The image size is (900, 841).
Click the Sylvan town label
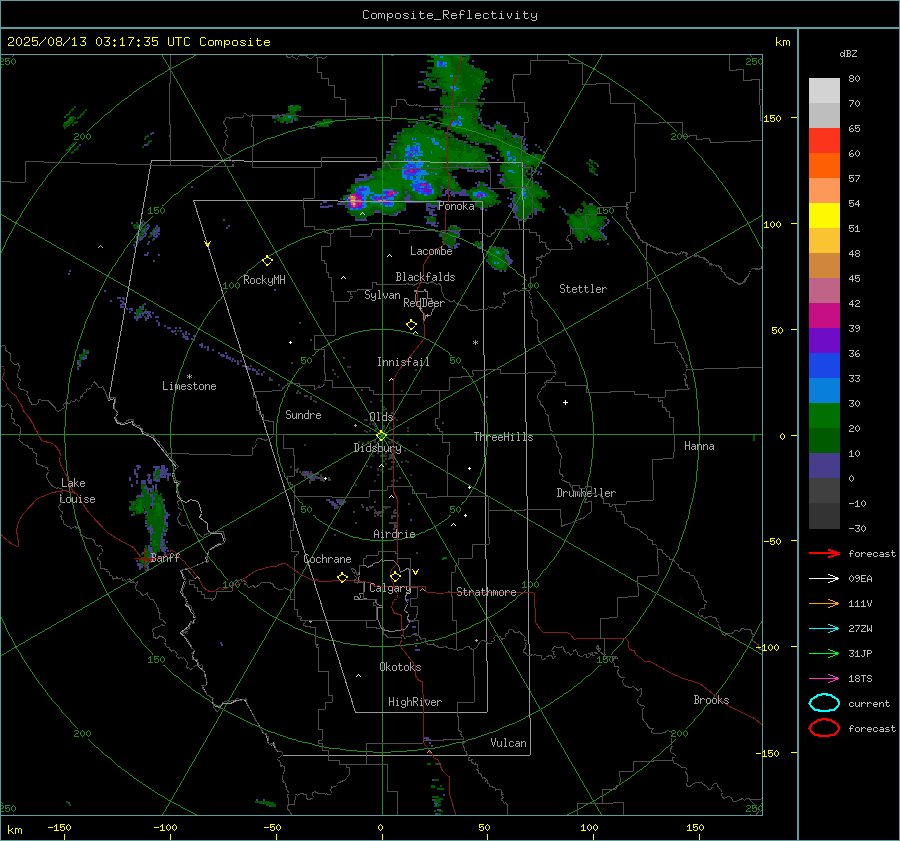click(382, 295)
